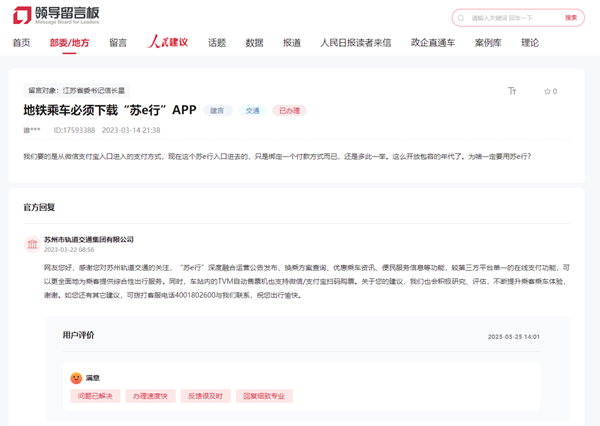Click the smiley face 满意 icon
The height and width of the screenshot is (426, 600).
76,378
